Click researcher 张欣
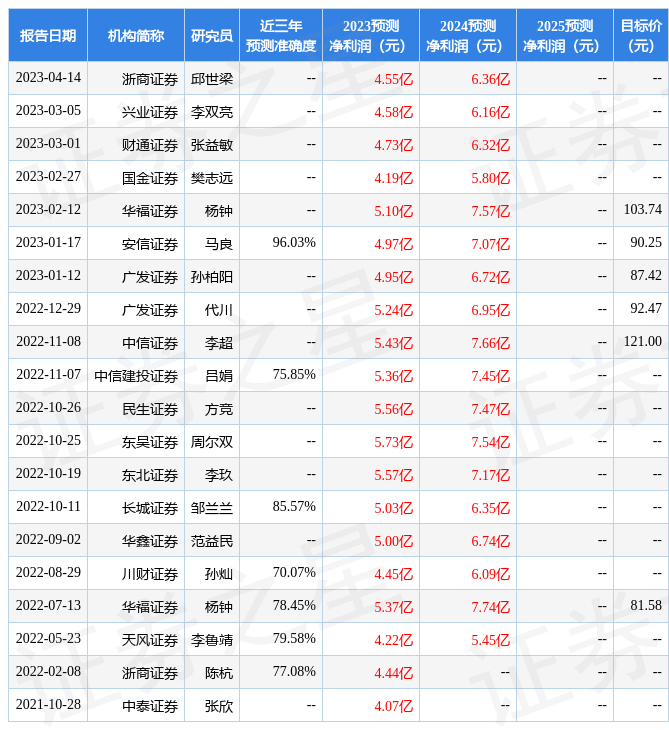Viewport: 669px width, 730px height. [x=219, y=707]
